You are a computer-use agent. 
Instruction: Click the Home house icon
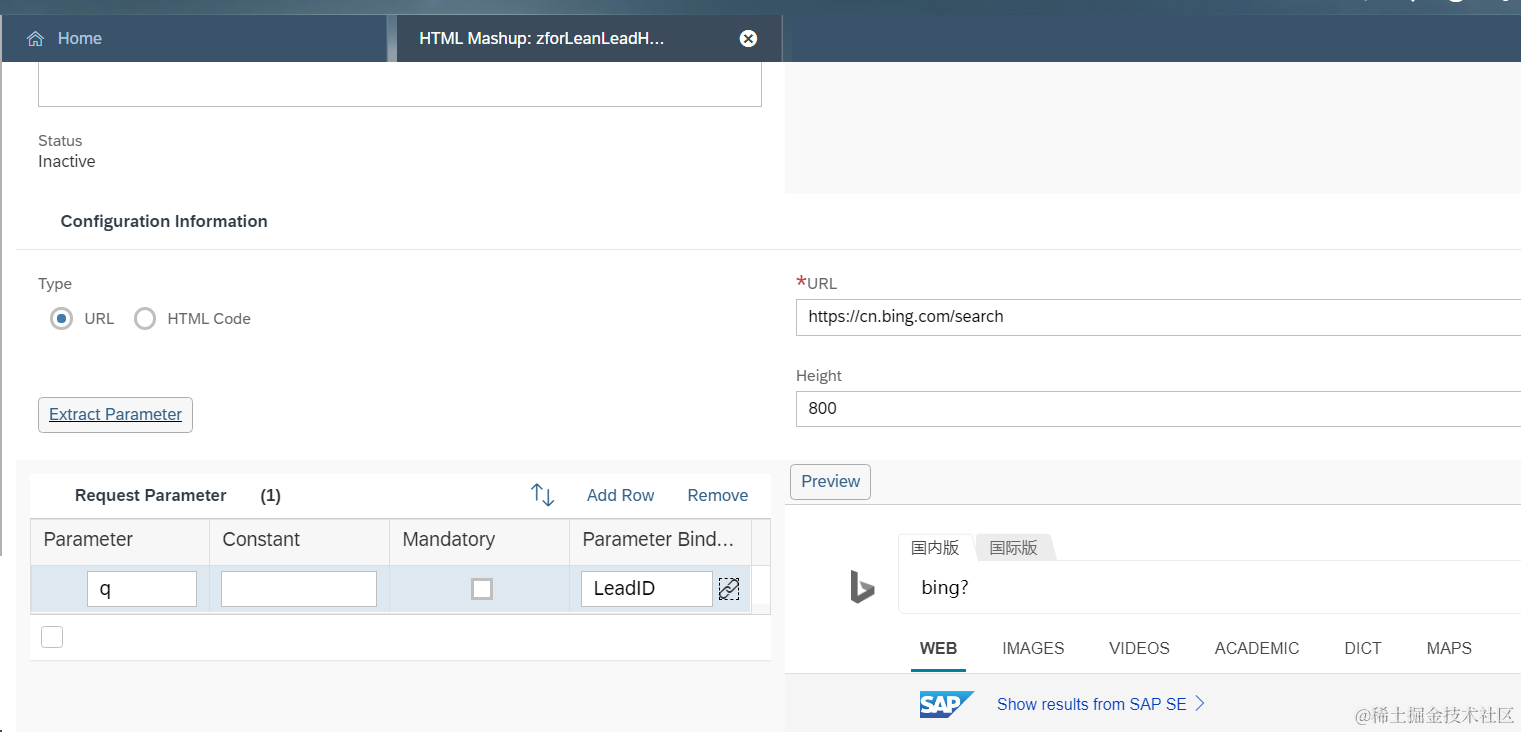click(x=36, y=39)
